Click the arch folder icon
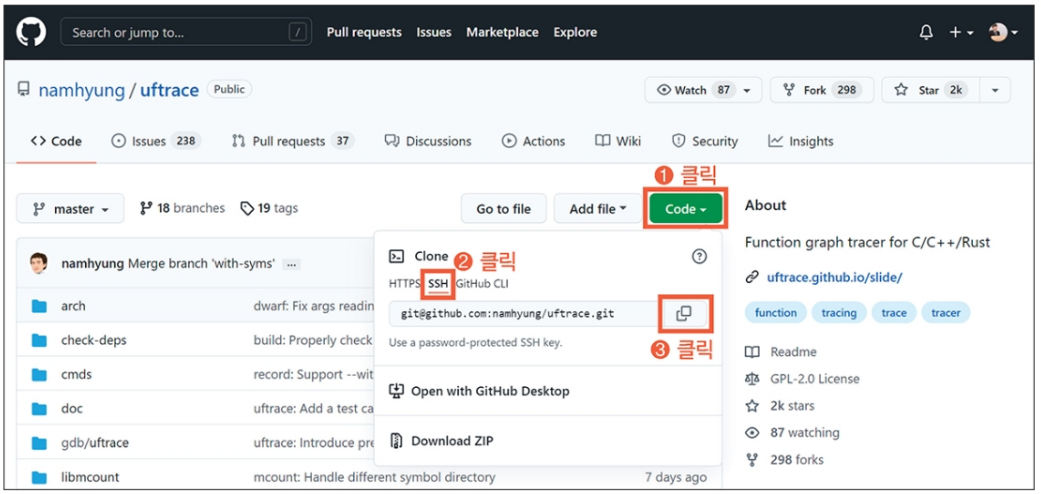1041x494 pixels. click(x=39, y=306)
